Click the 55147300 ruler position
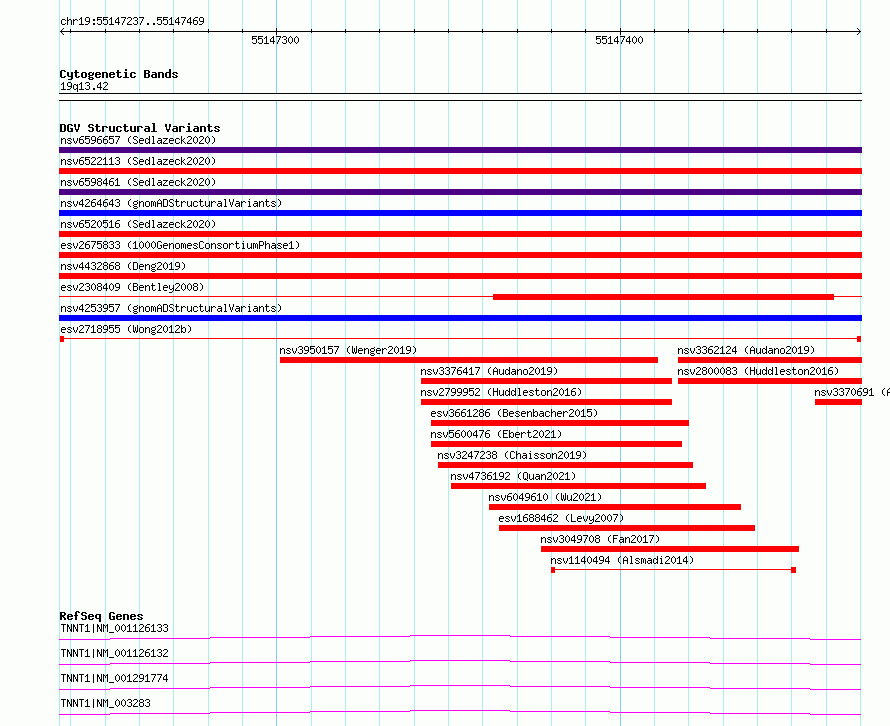The image size is (890, 726). [x=275, y=40]
